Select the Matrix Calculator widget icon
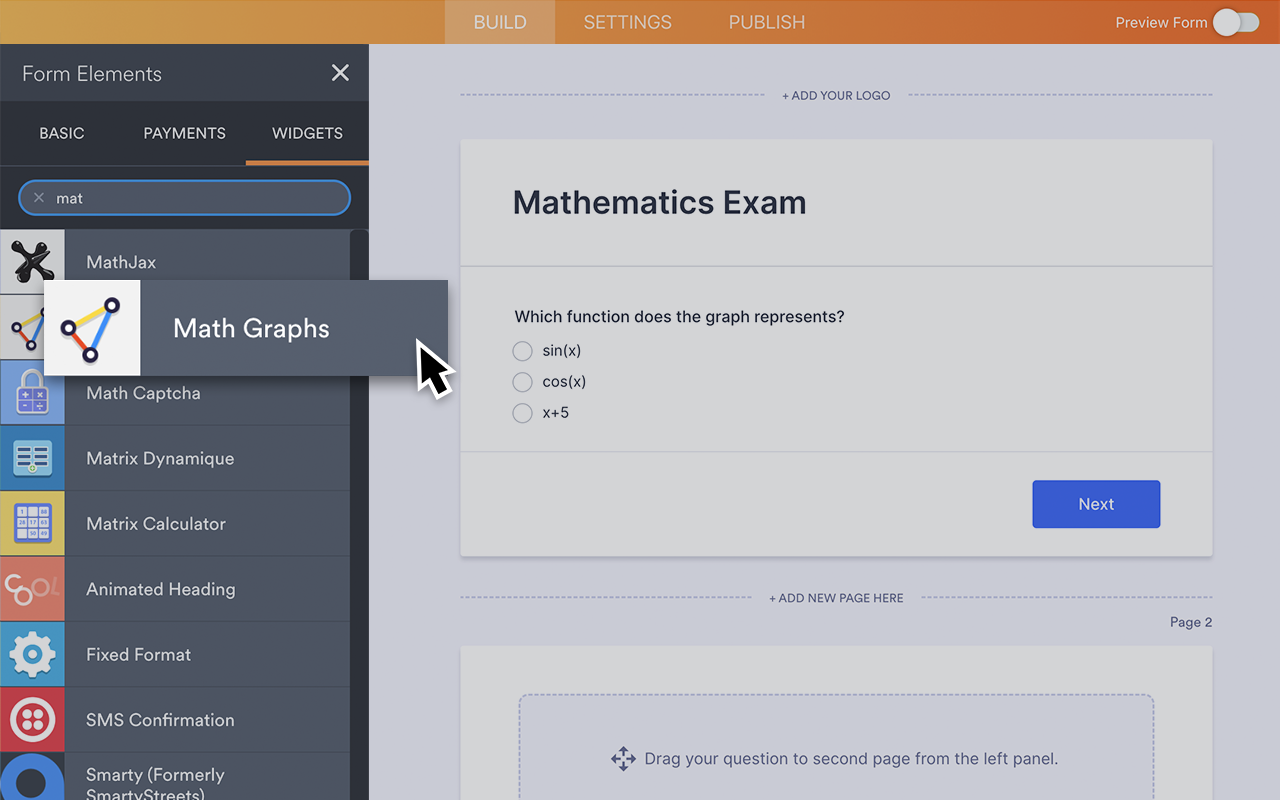The width and height of the screenshot is (1280, 800). (32, 523)
